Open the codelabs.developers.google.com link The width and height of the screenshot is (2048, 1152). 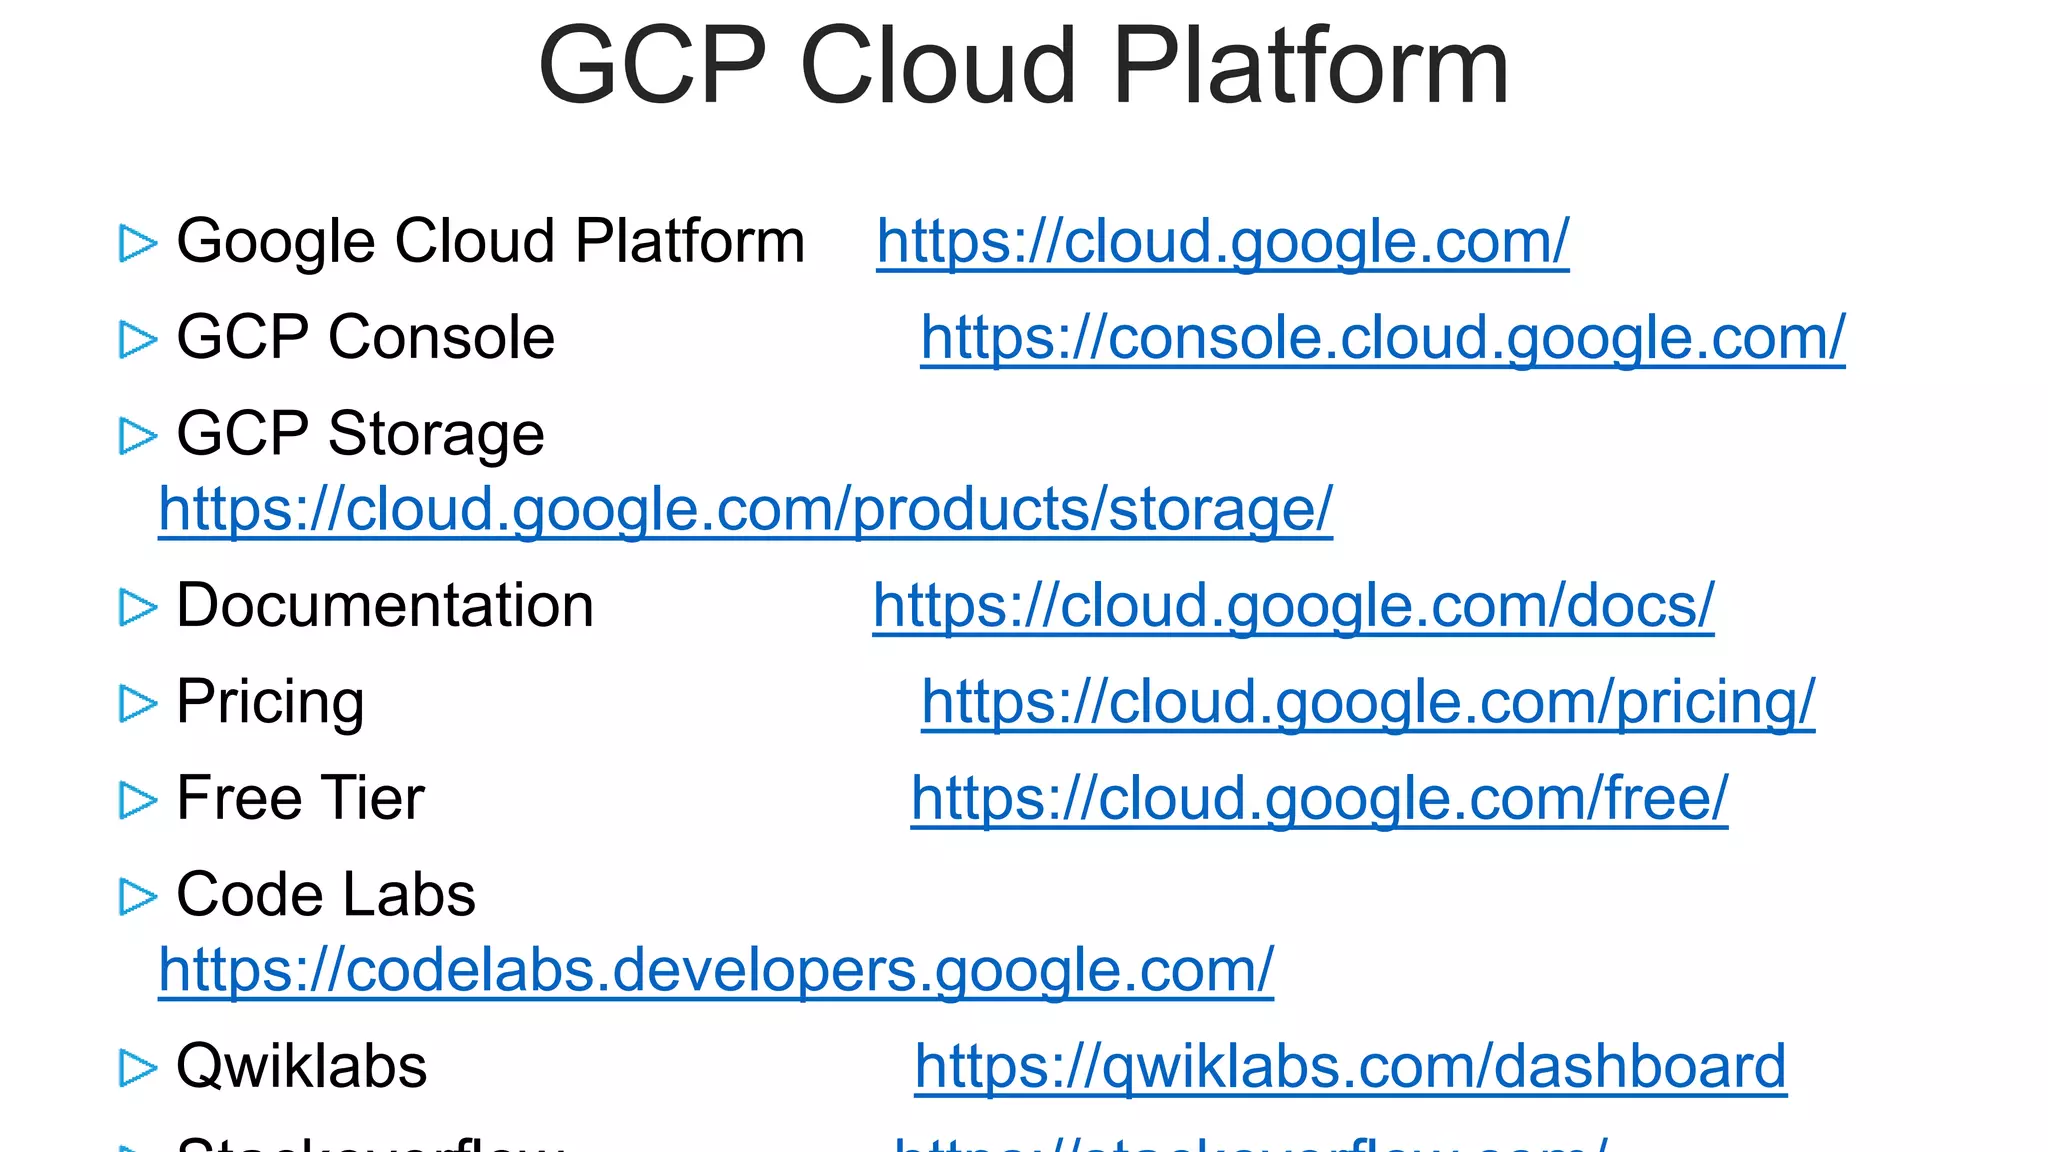716,970
